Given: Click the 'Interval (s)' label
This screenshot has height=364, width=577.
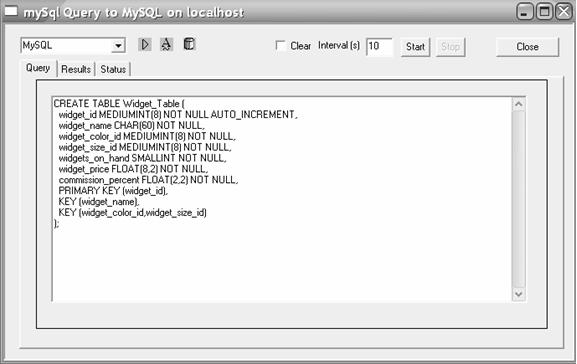Looking at the screenshot, I should 339,46.
